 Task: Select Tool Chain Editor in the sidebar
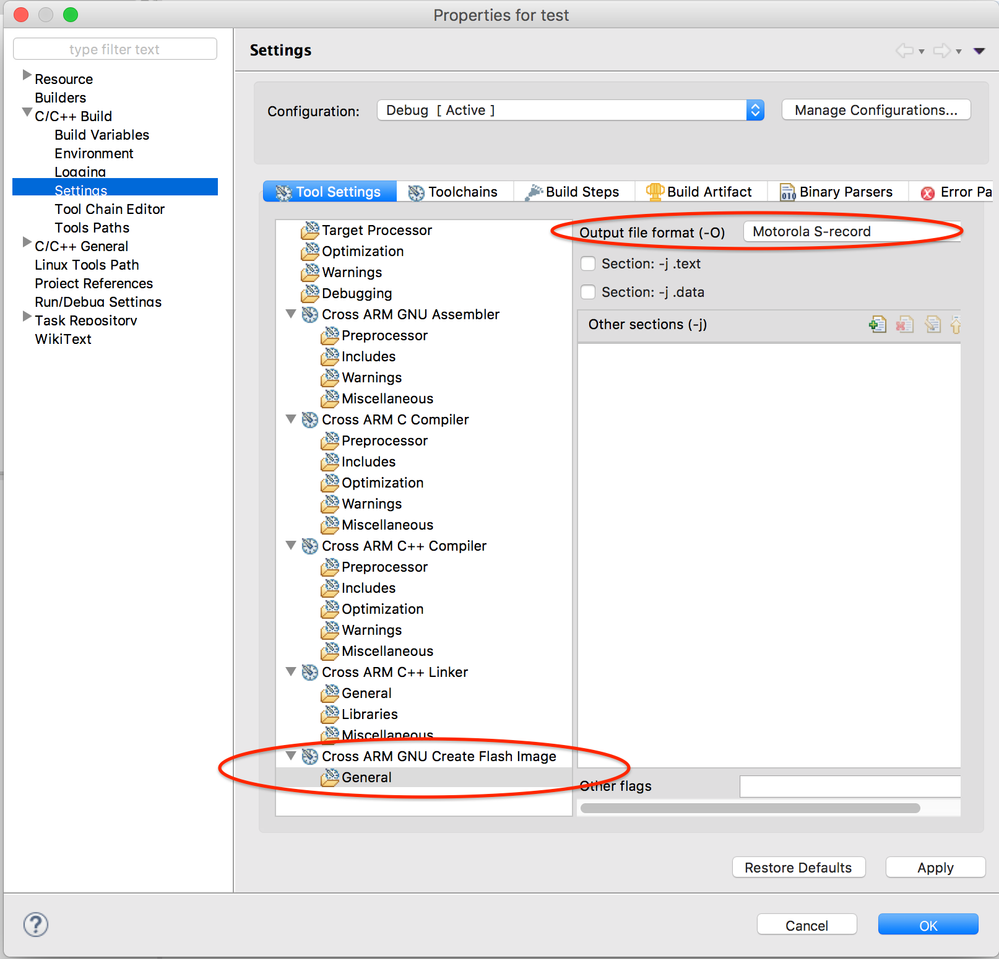110,209
